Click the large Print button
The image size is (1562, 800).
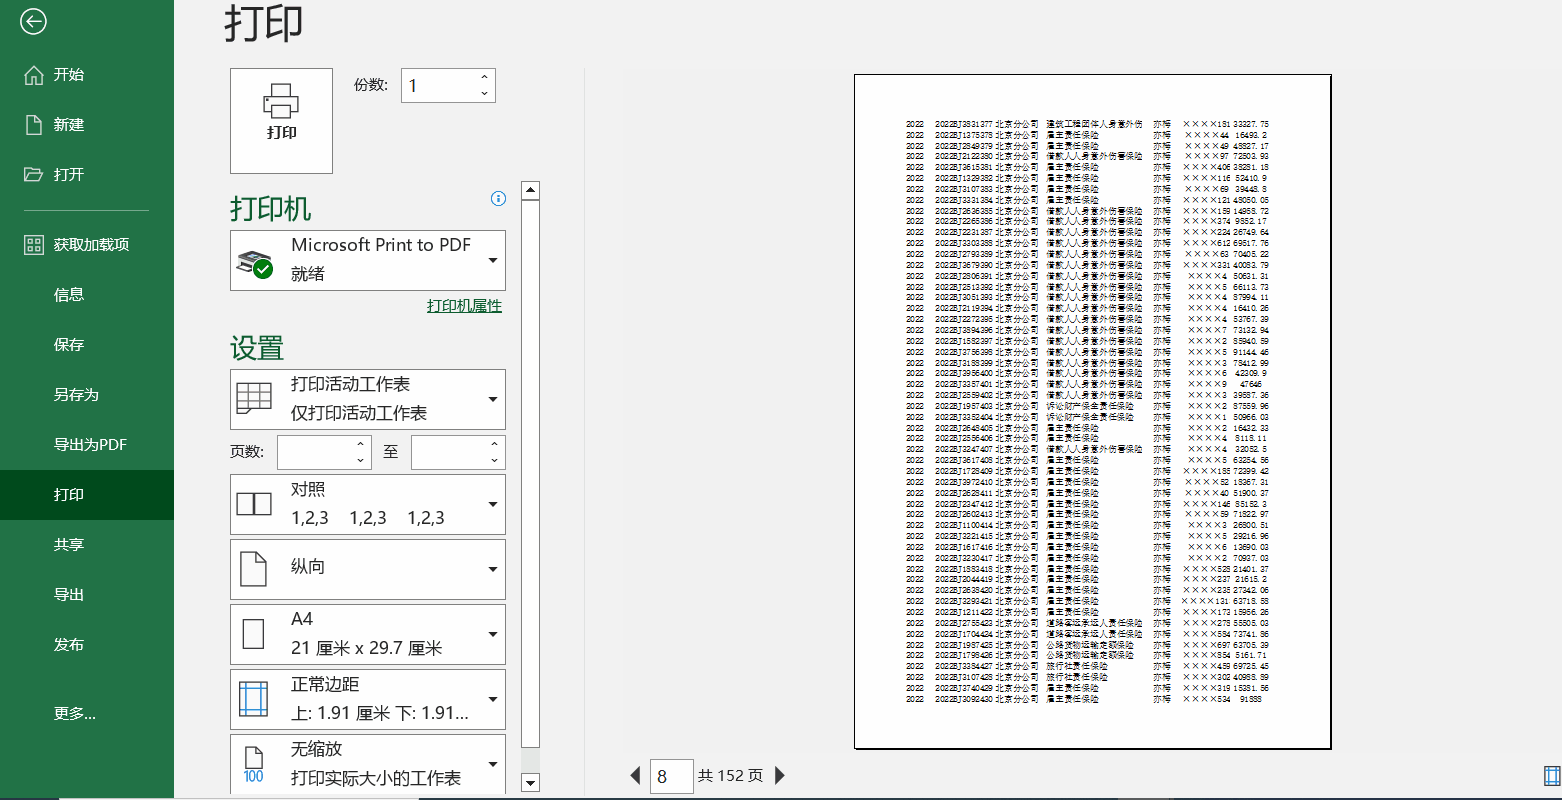point(281,120)
